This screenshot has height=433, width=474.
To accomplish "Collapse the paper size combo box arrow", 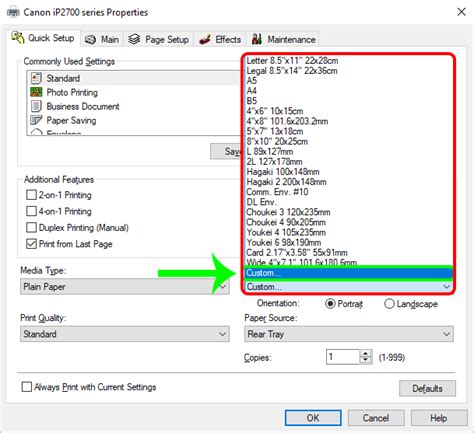I will tap(446, 287).
